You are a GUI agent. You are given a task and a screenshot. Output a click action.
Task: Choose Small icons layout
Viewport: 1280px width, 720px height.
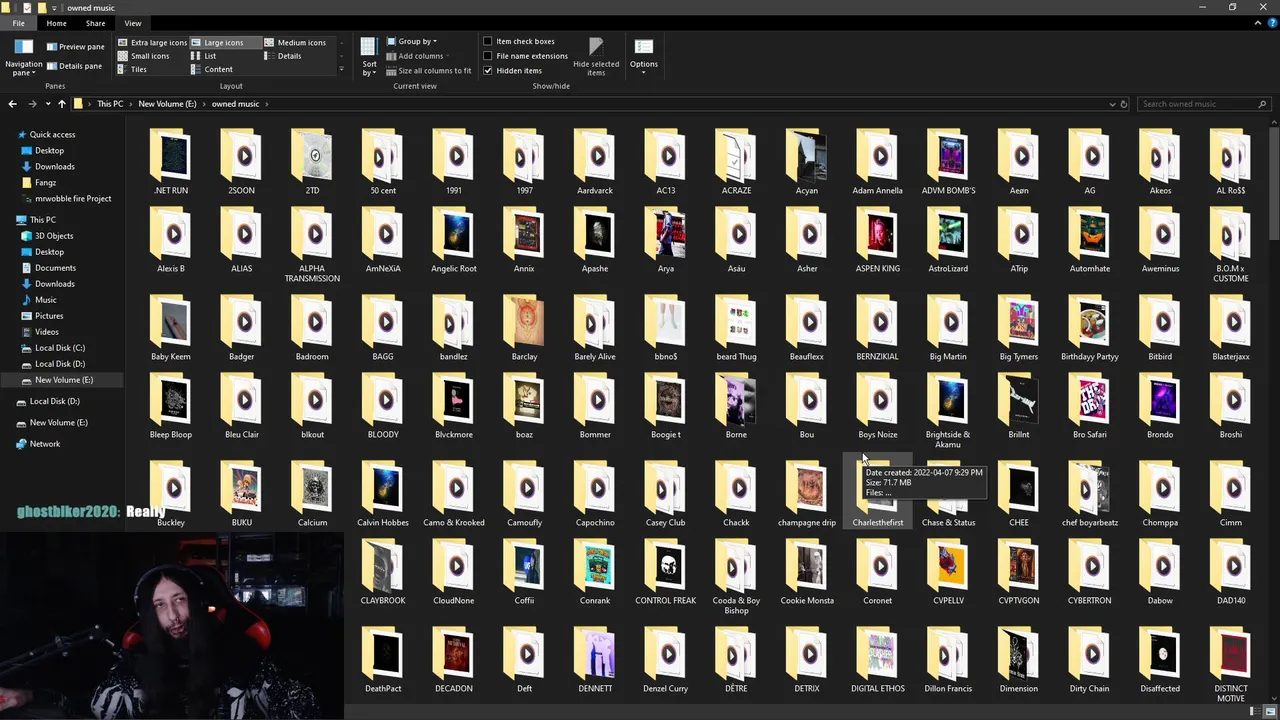coord(144,56)
